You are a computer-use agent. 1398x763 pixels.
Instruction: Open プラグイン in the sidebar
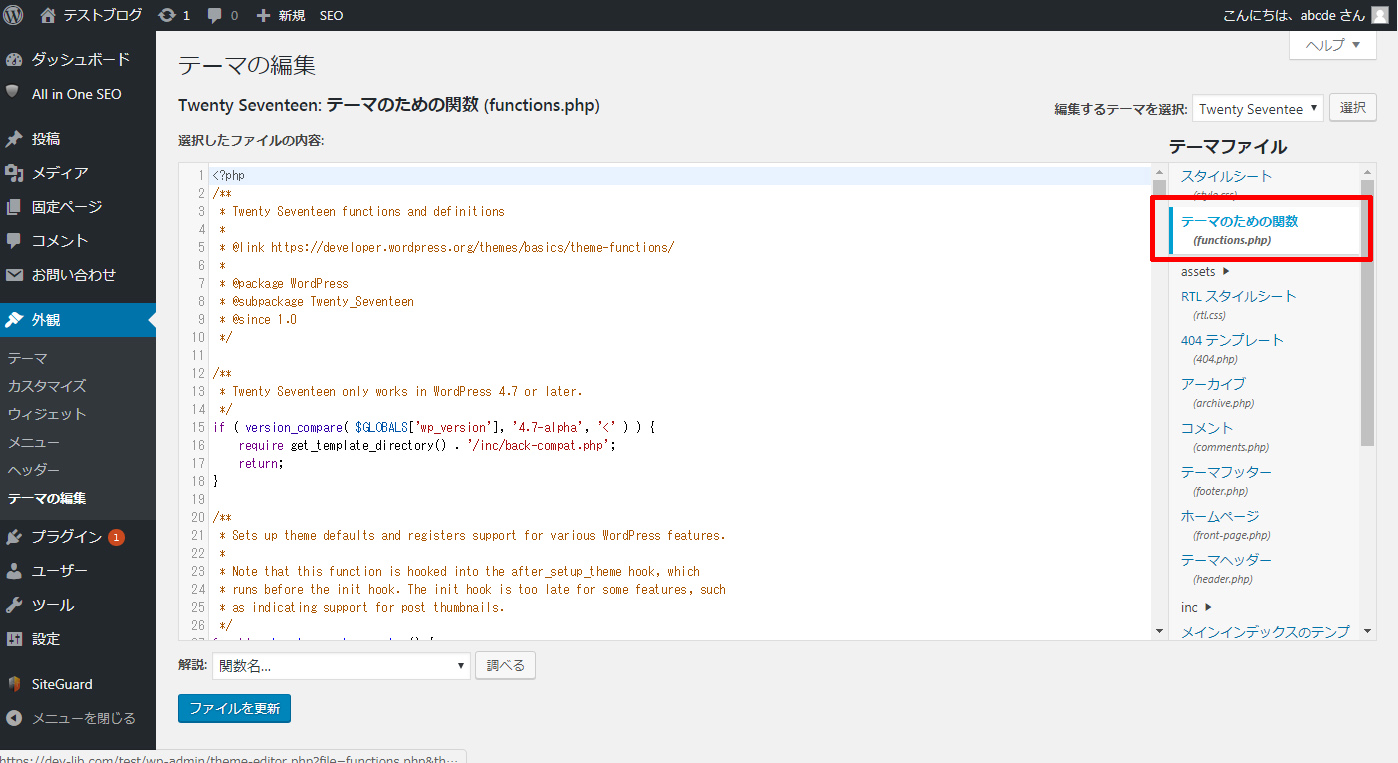coord(66,537)
